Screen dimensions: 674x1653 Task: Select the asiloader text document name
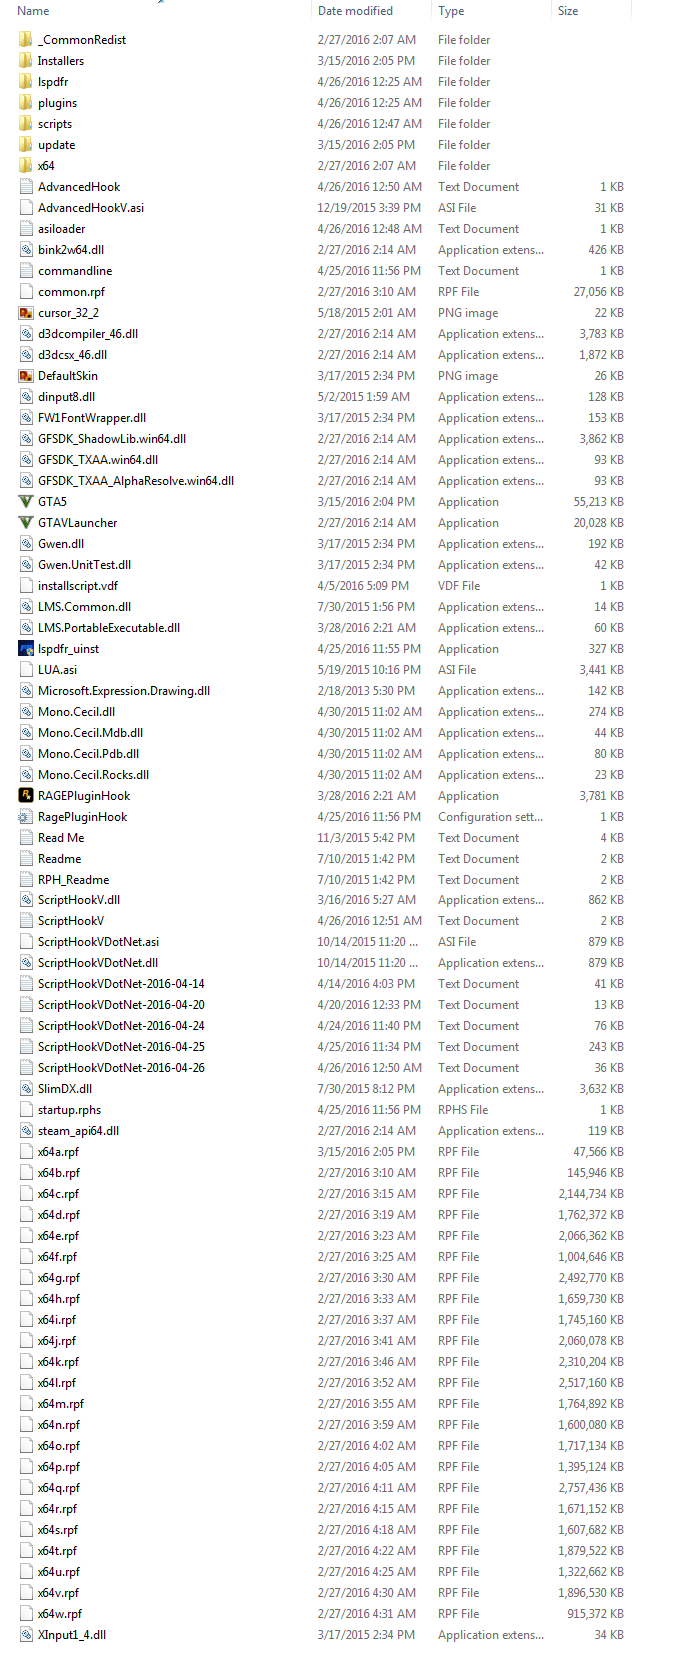pos(62,229)
